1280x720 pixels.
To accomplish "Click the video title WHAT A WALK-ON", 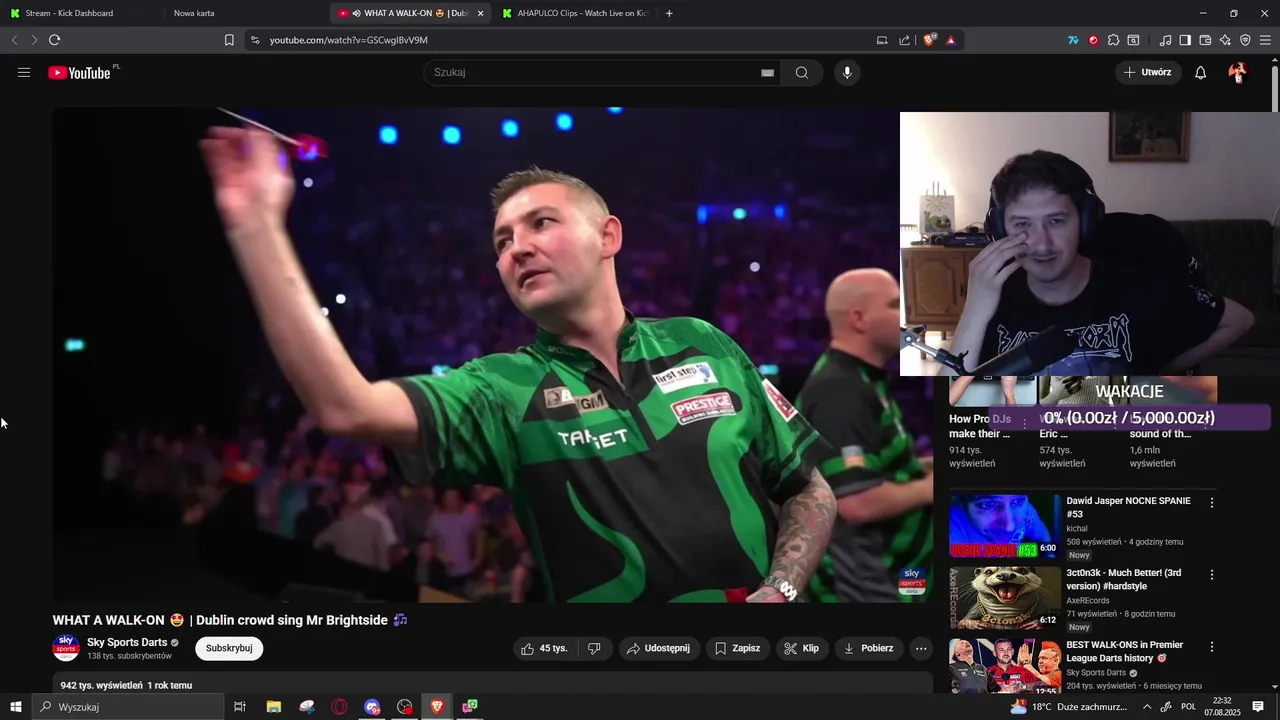I will pyautogui.click(x=230, y=620).
